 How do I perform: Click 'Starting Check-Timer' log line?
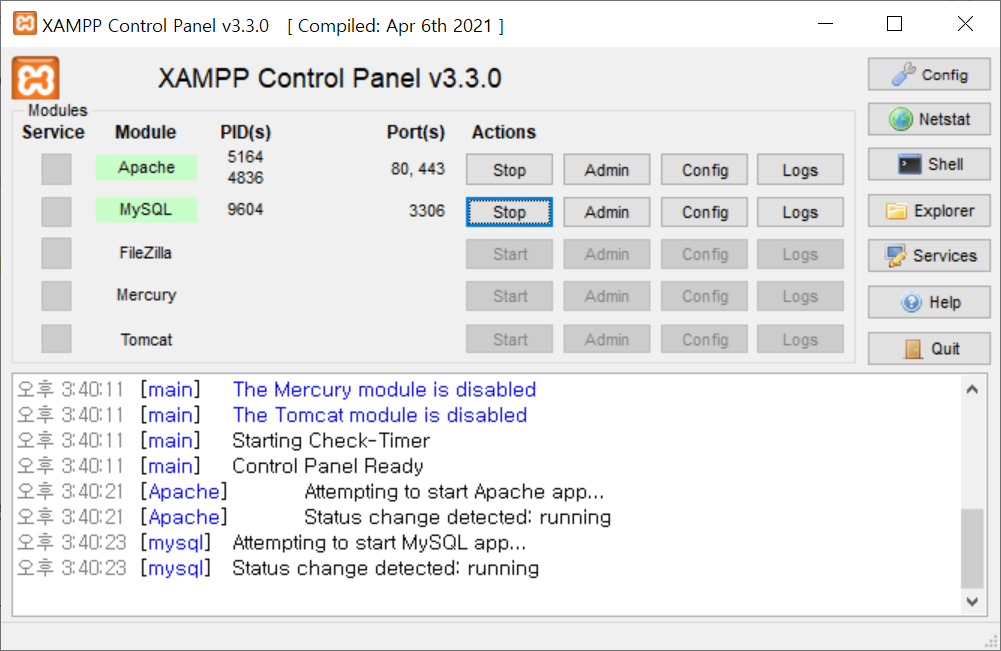(x=331, y=440)
